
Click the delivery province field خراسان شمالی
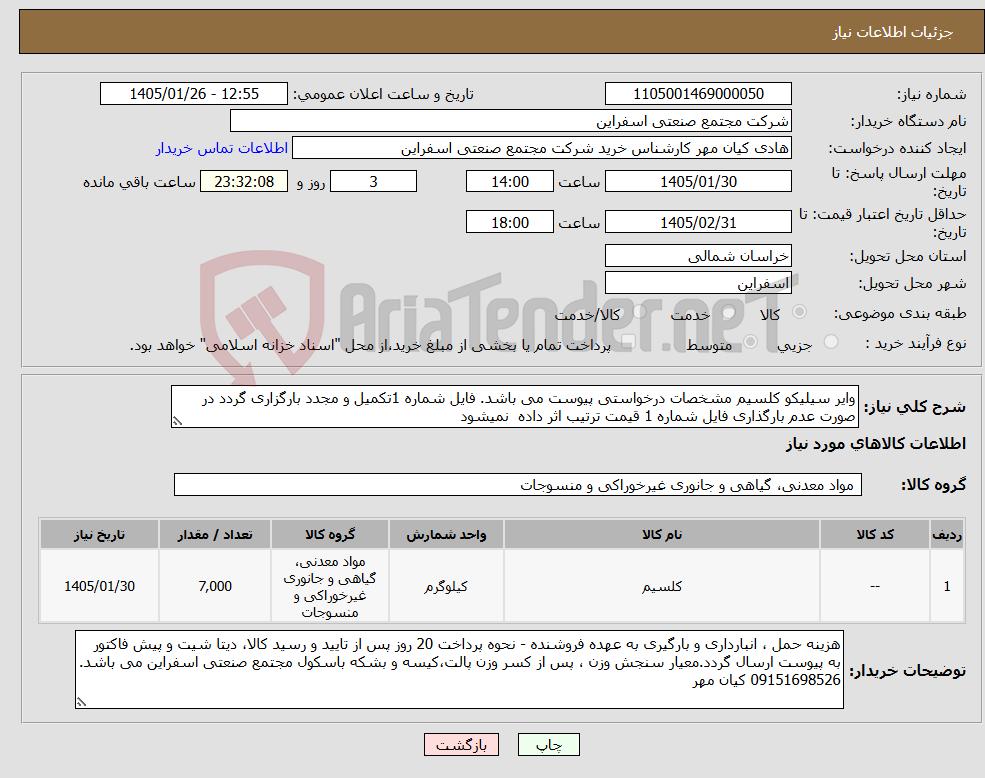pos(698,256)
